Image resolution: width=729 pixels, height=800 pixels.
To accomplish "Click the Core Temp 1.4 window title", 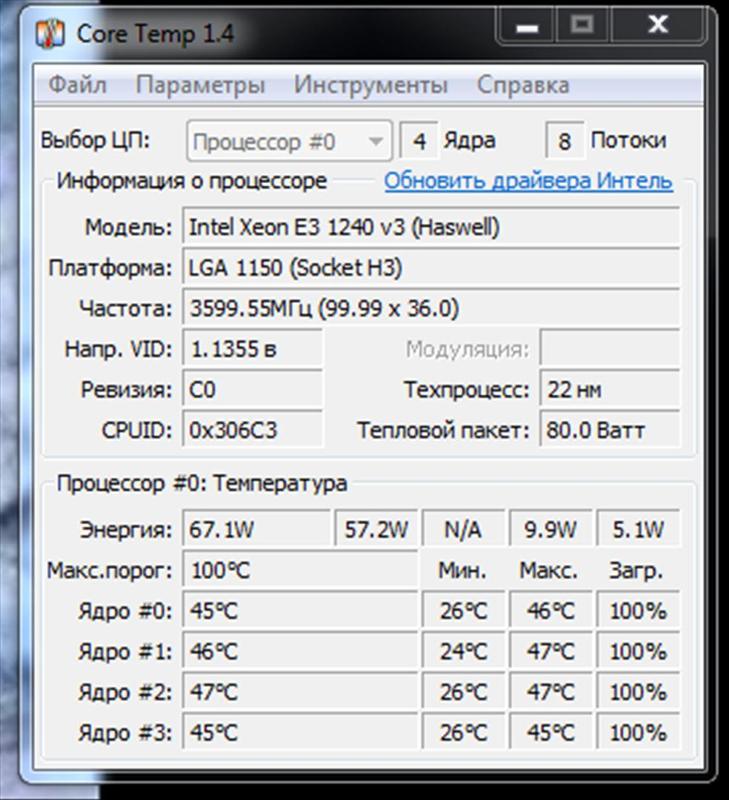I will click(156, 34).
